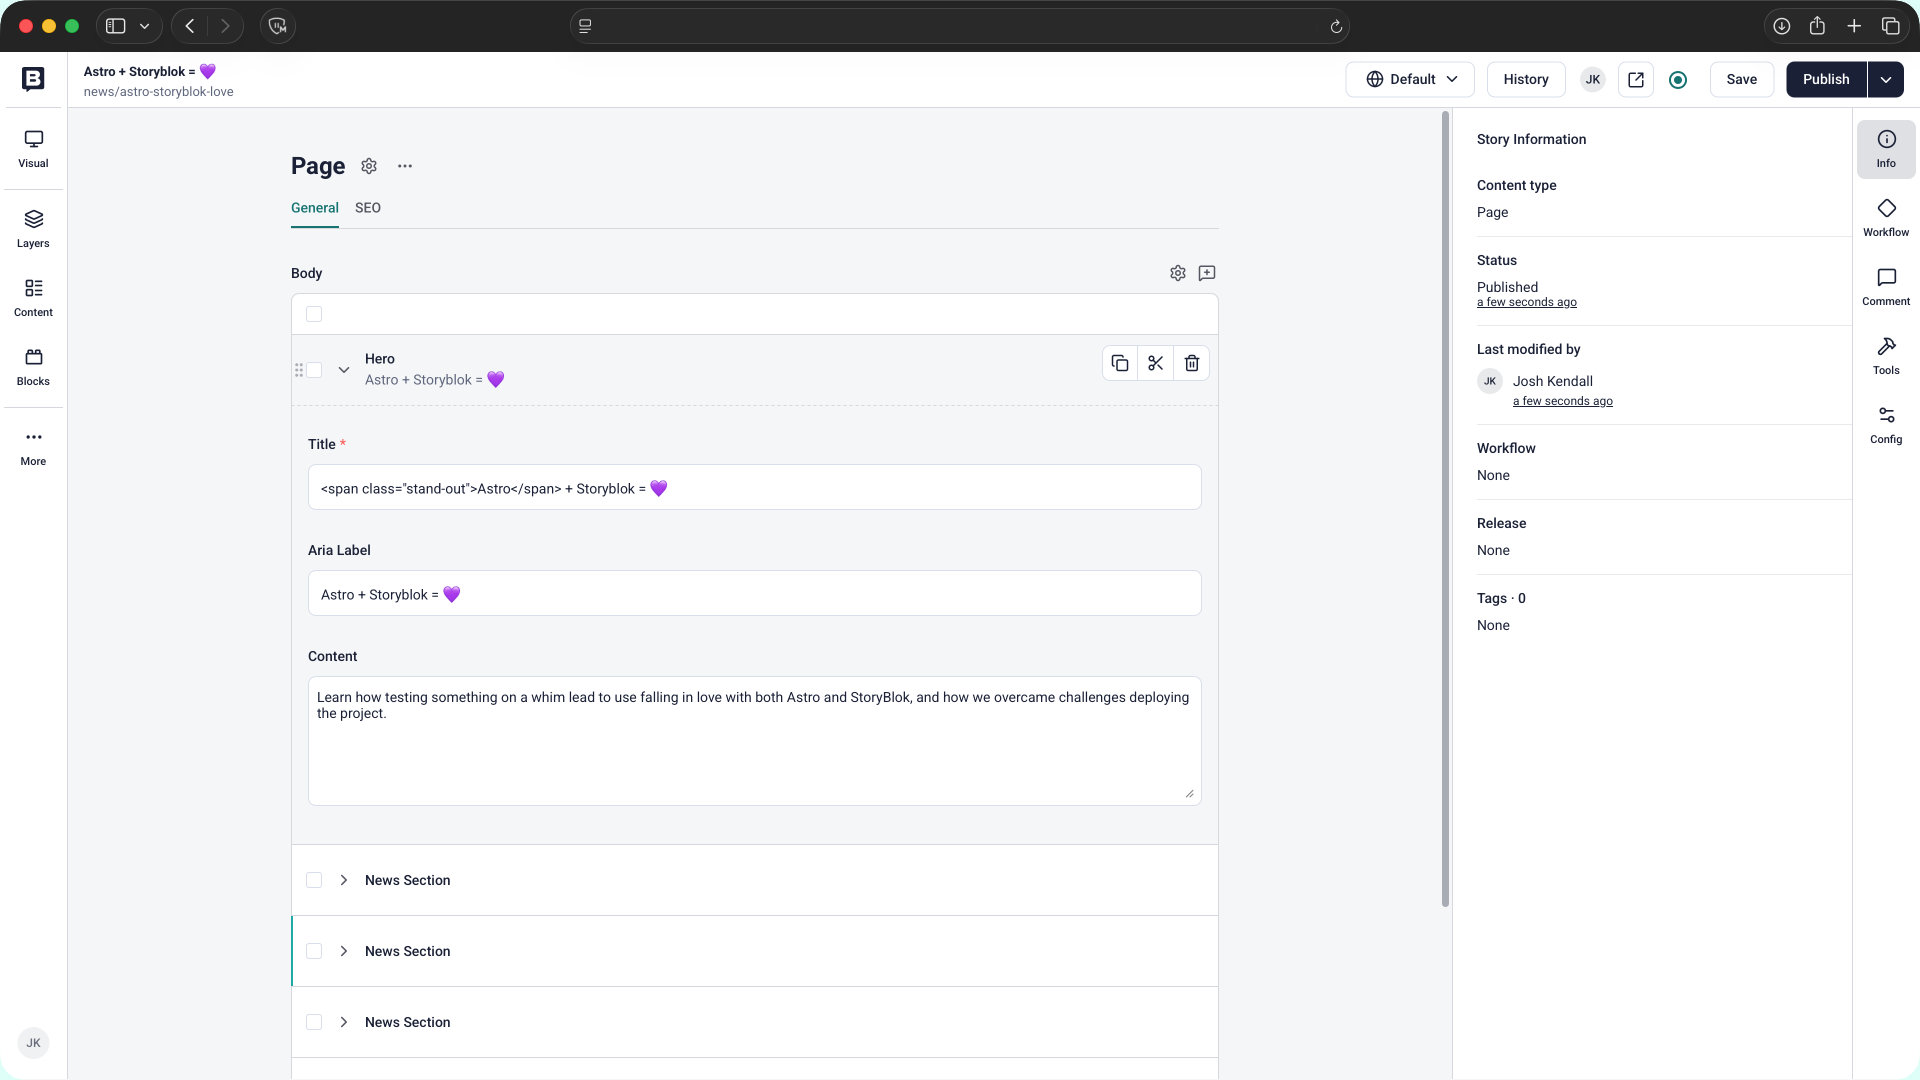Tick the first News Section checkbox
1920x1080 pixels.
314,880
